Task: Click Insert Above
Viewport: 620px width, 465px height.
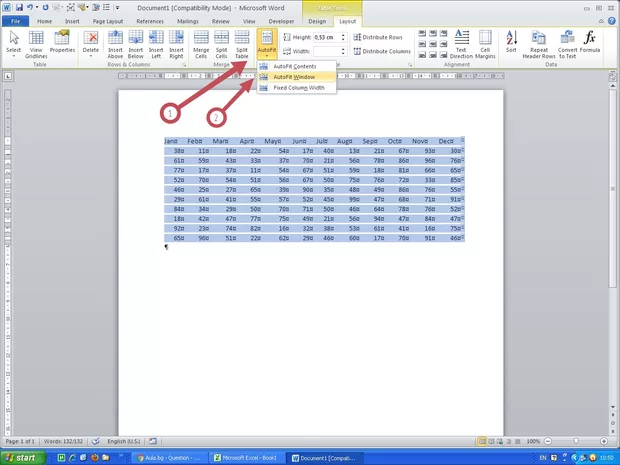Action: pyautogui.click(x=115, y=44)
